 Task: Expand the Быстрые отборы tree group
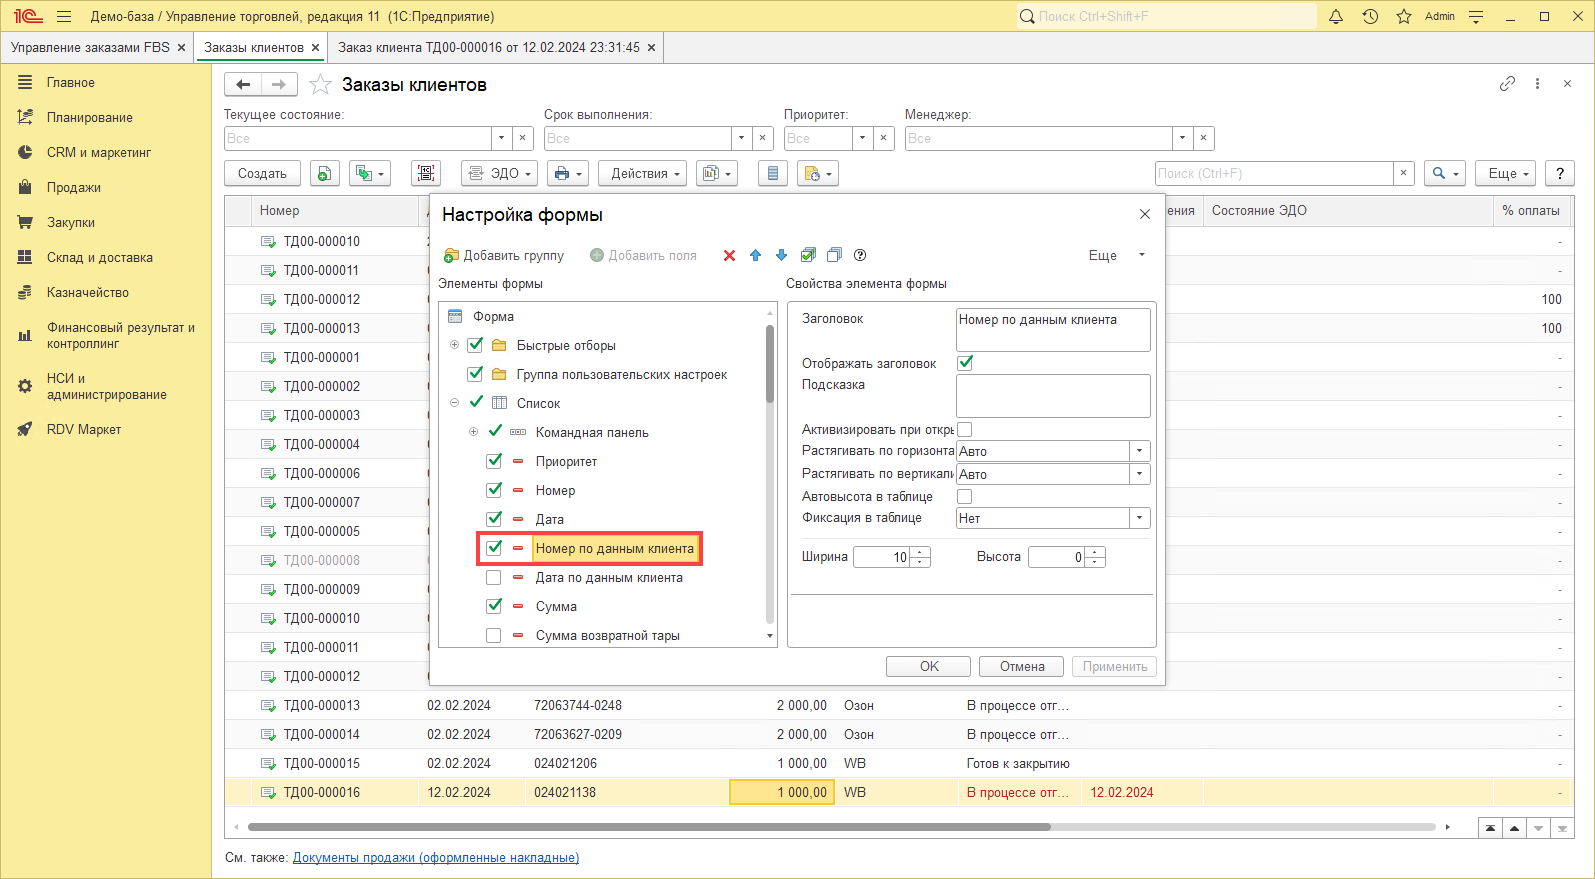(x=454, y=345)
